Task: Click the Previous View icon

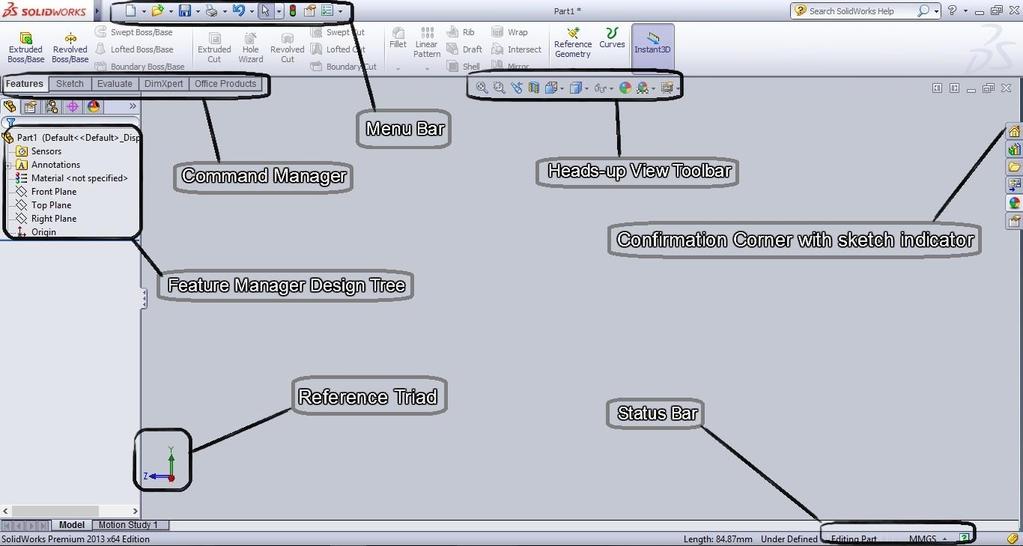Action: click(x=517, y=87)
